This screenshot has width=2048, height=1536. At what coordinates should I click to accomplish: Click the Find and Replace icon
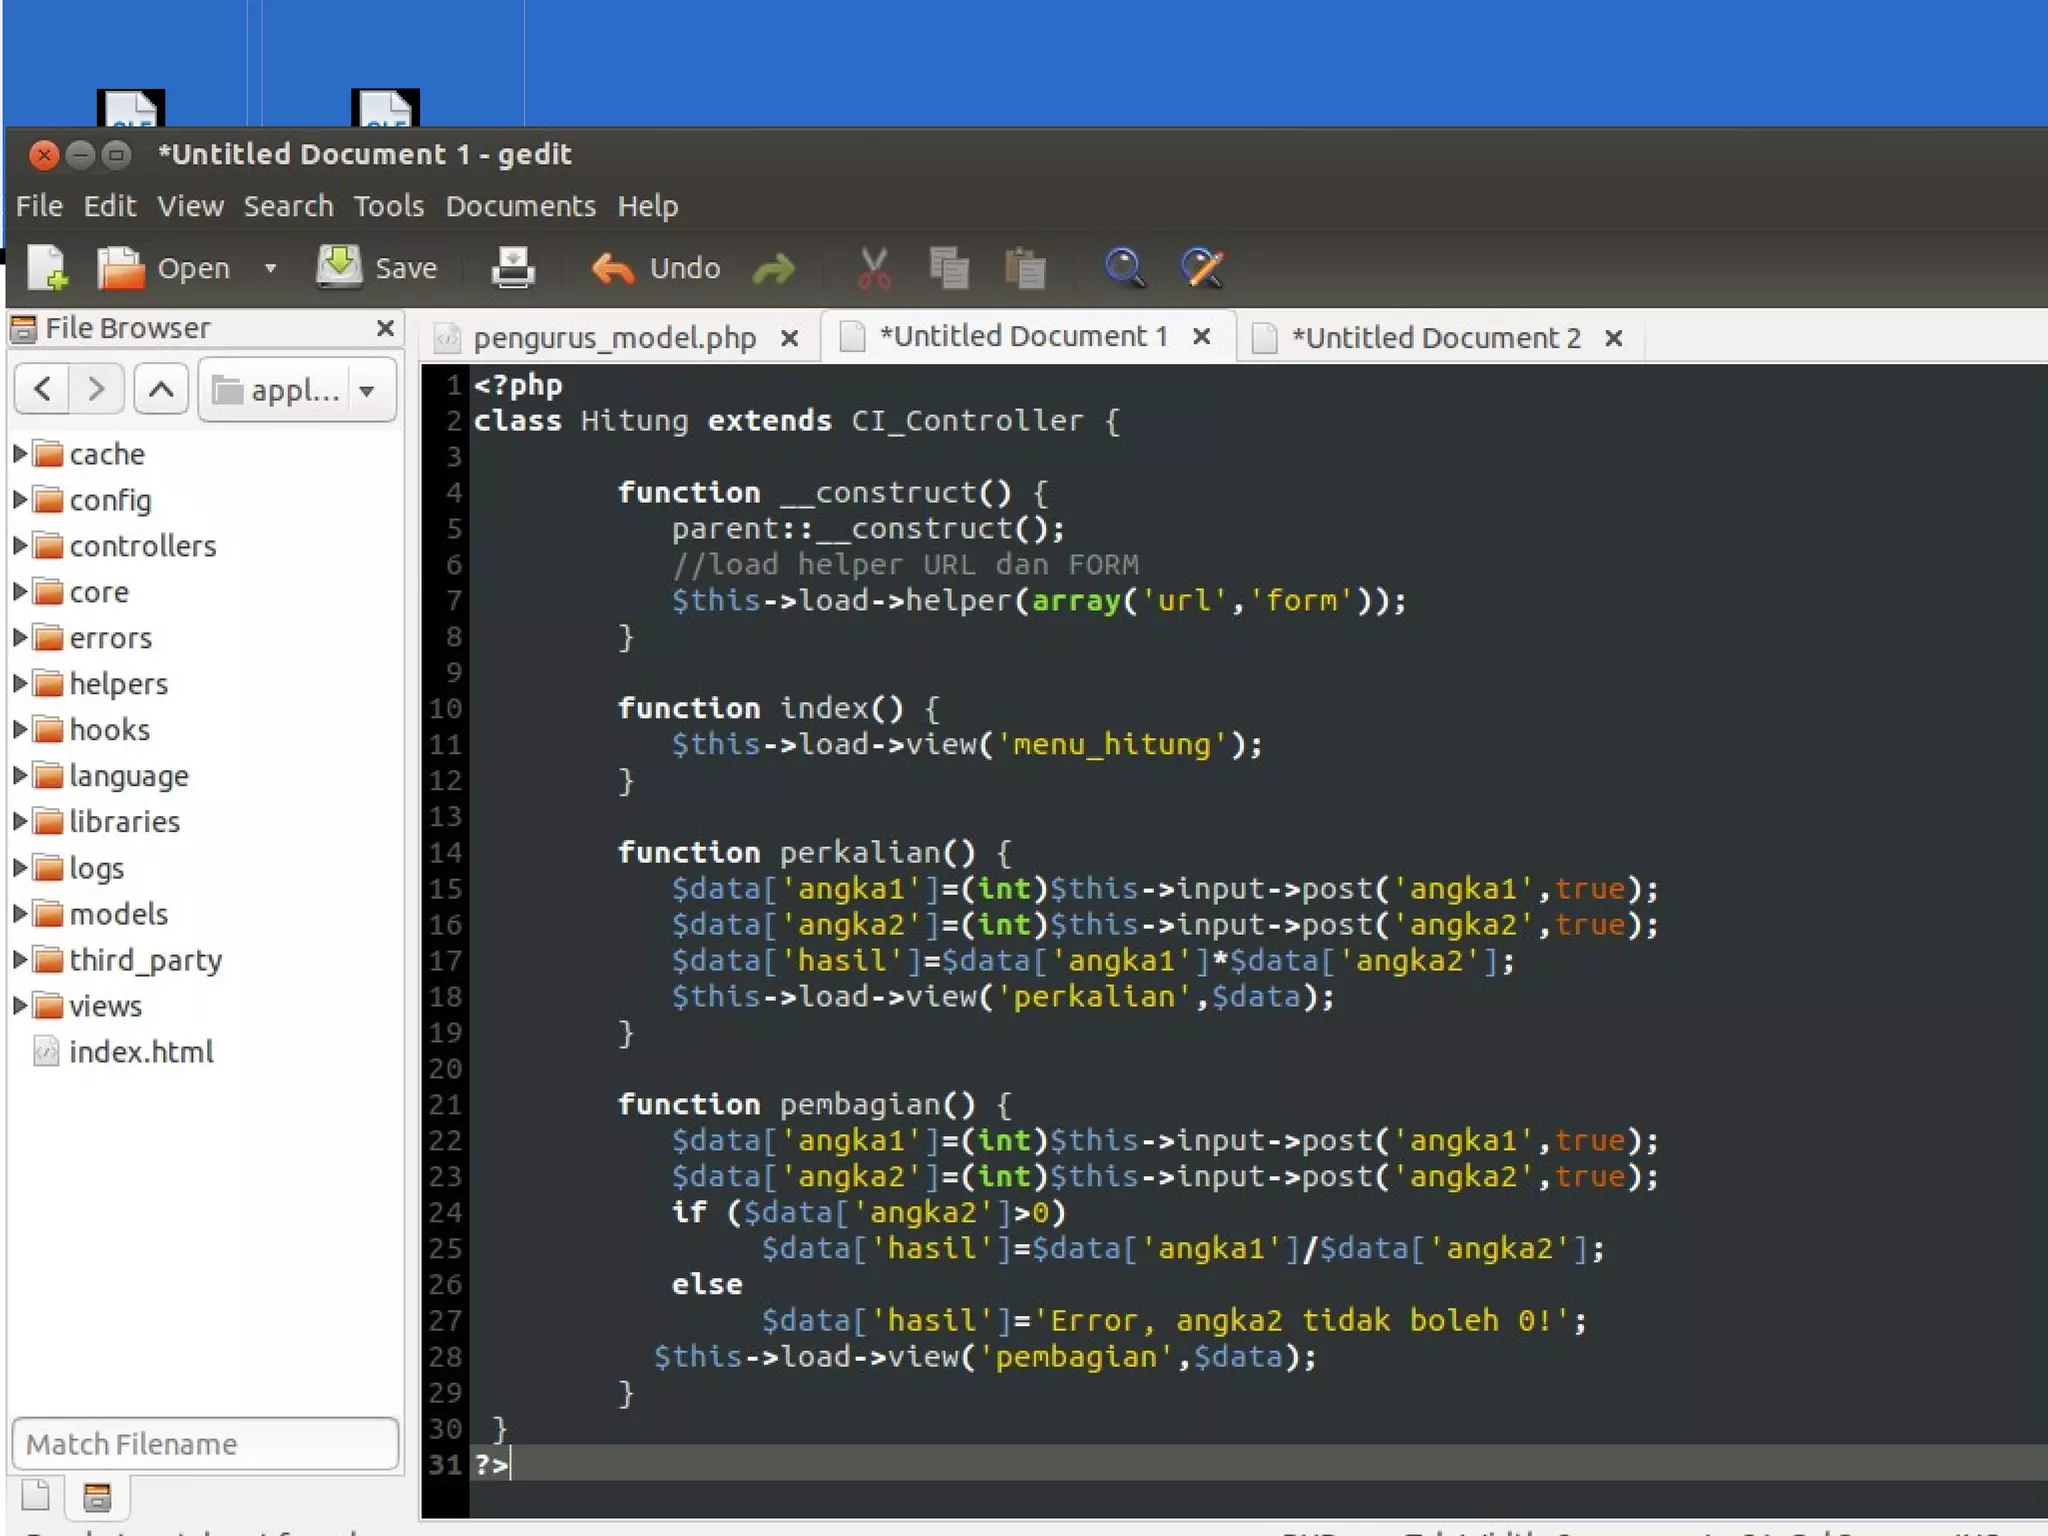coord(1201,268)
